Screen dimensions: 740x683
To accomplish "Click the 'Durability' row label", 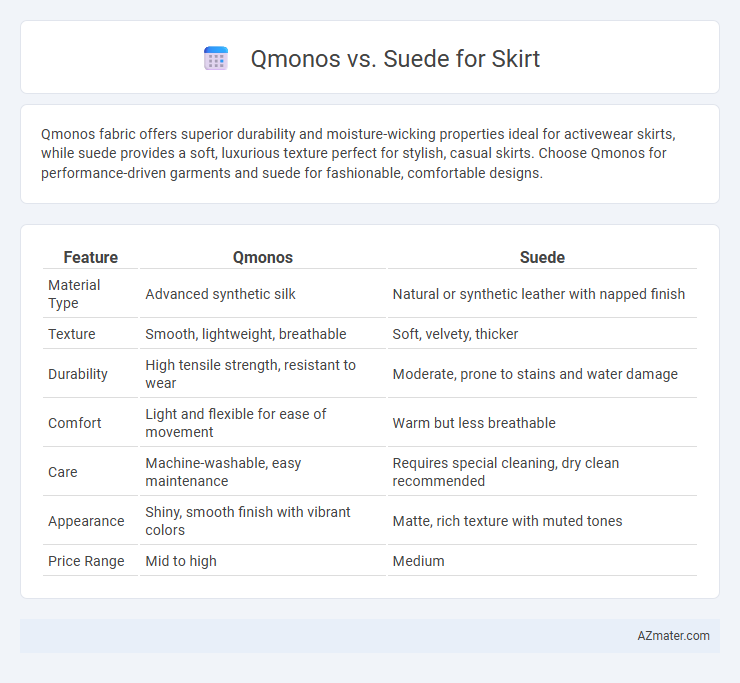I will (78, 374).
